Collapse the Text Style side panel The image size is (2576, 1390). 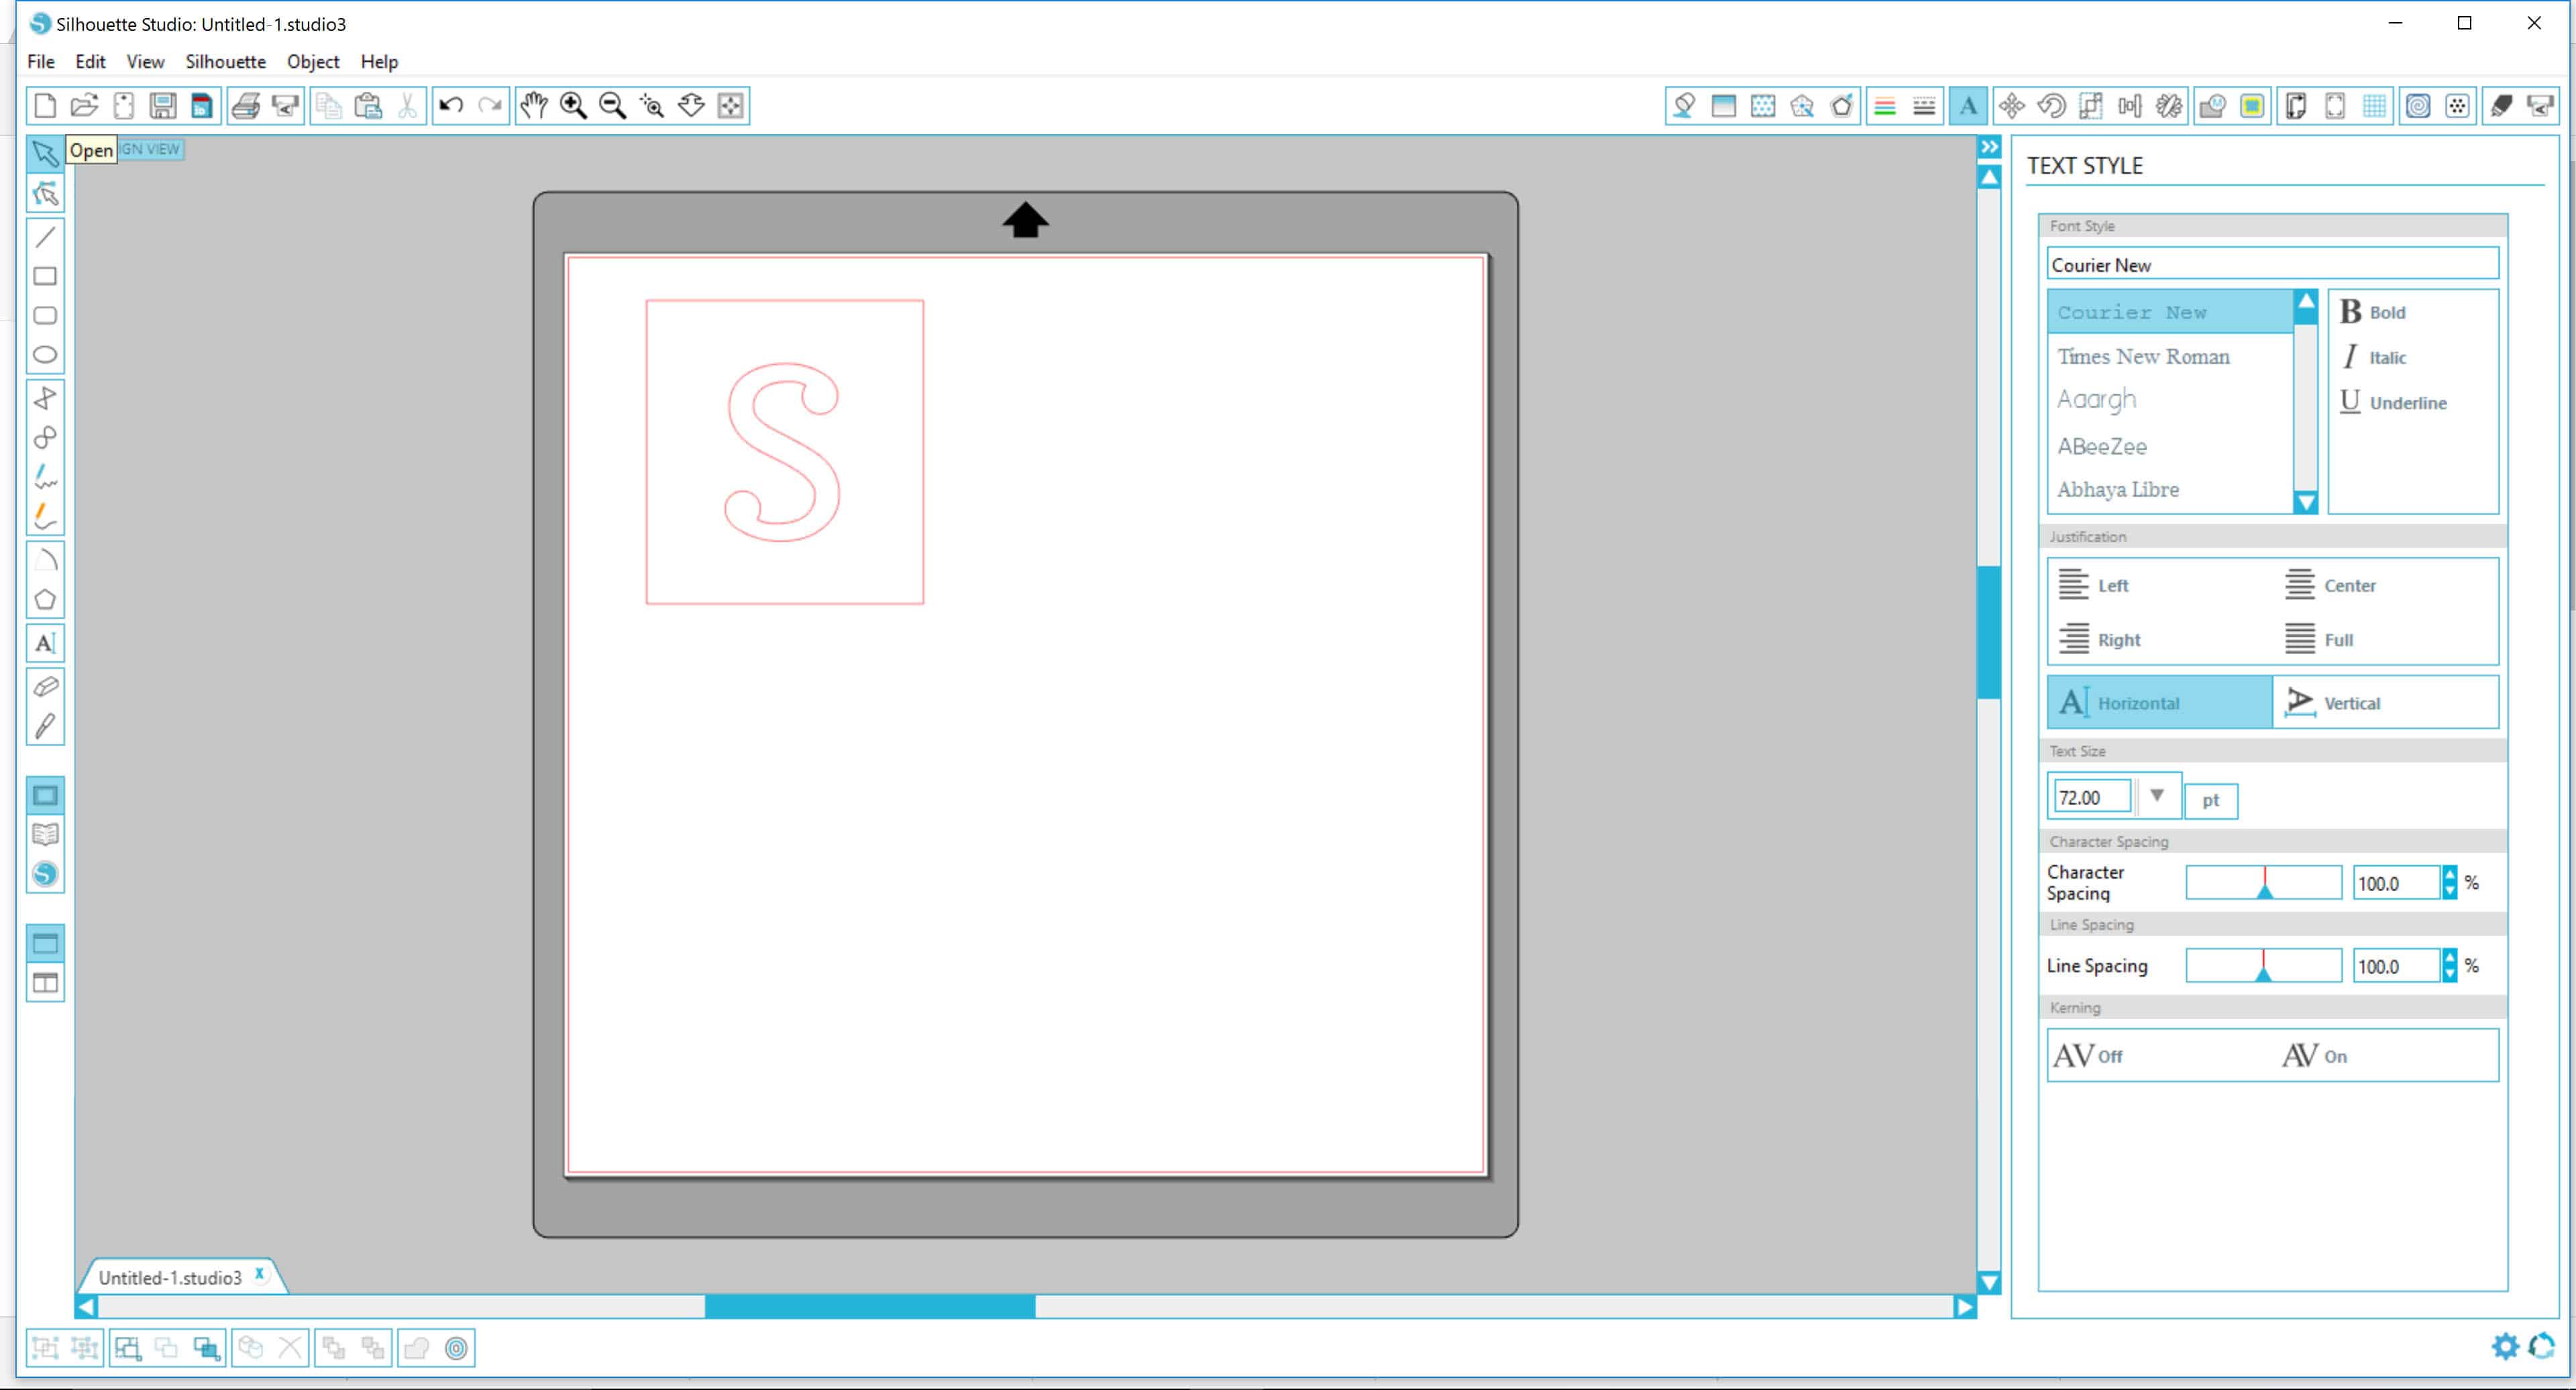tap(1990, 147)
